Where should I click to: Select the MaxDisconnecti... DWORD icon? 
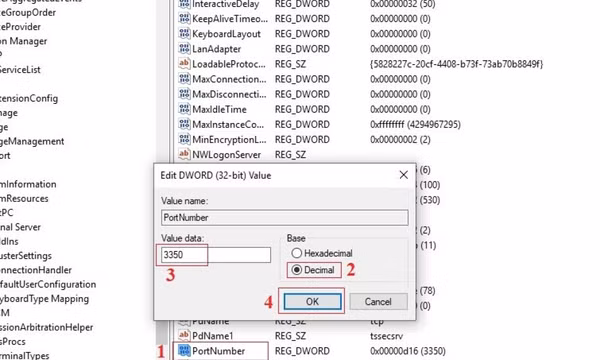point(184,94)
